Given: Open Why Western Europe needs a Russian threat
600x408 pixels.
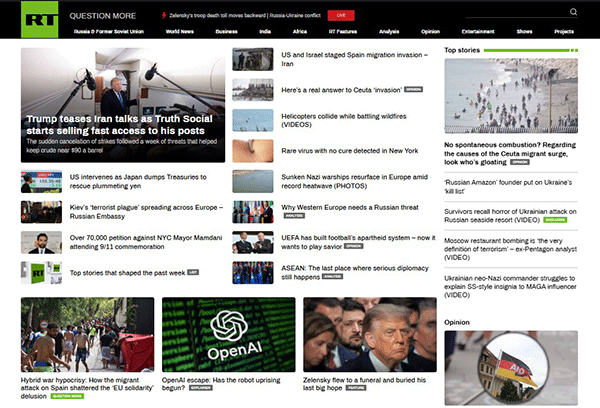Looking at the screenshot, I should (350, 207).
